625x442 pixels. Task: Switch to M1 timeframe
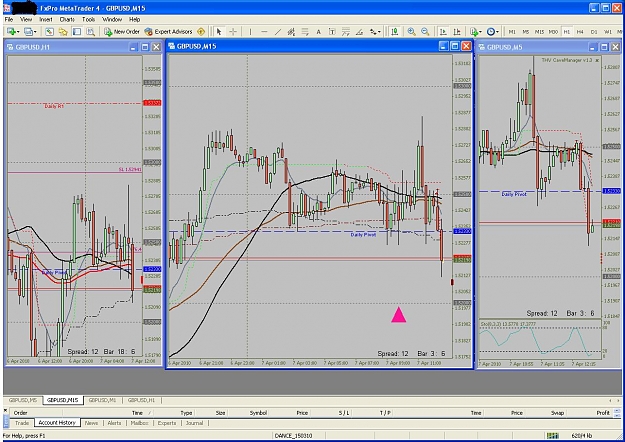[x=512, y=31]
